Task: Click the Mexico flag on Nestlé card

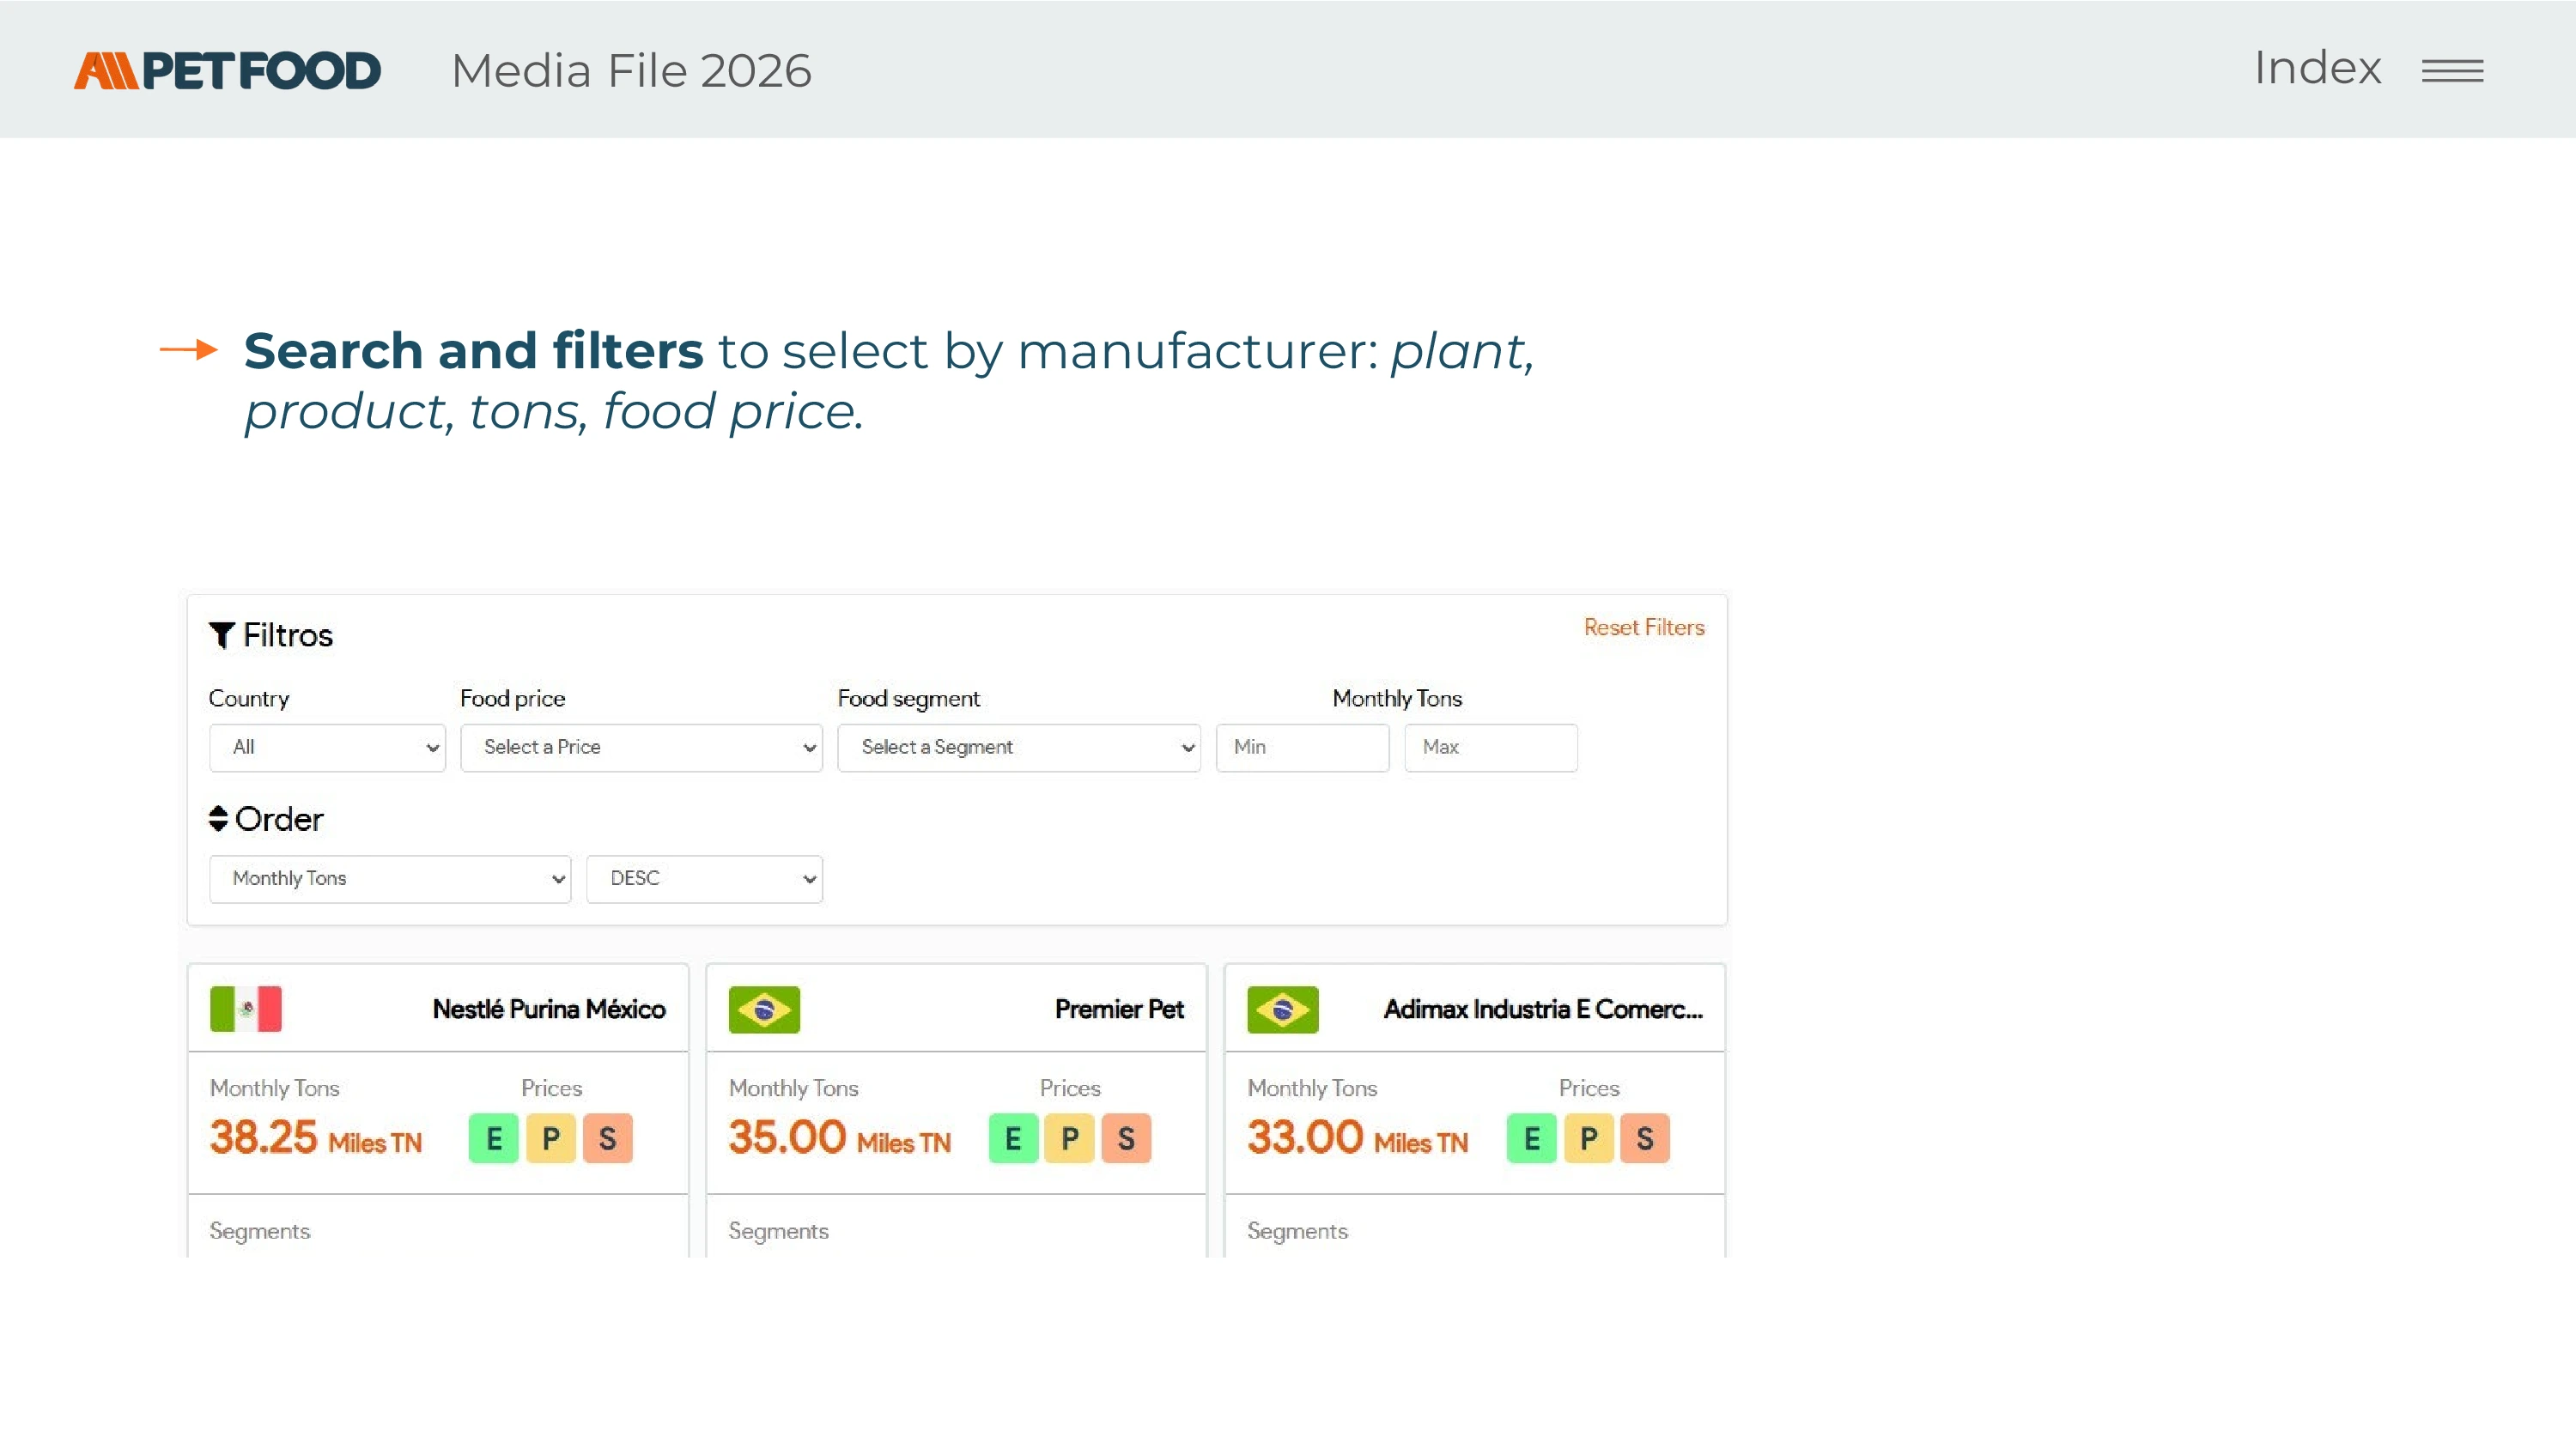Action: pyautogui.click(x=246, y=1009)
